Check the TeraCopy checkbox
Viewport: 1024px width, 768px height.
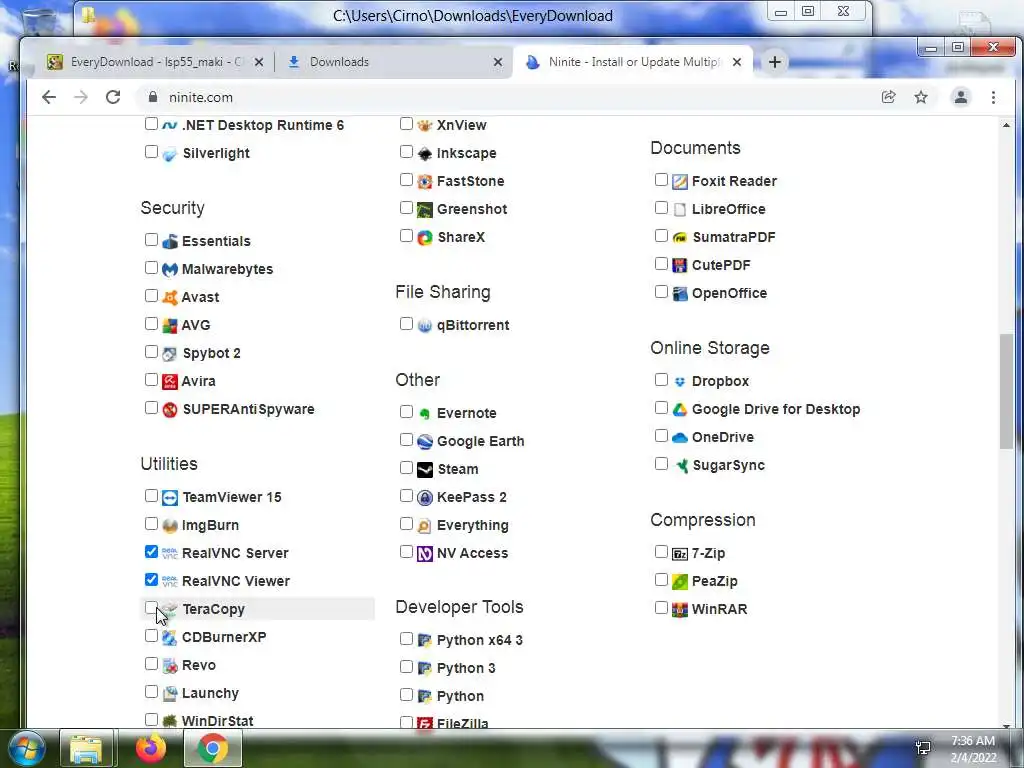[152, 608]
